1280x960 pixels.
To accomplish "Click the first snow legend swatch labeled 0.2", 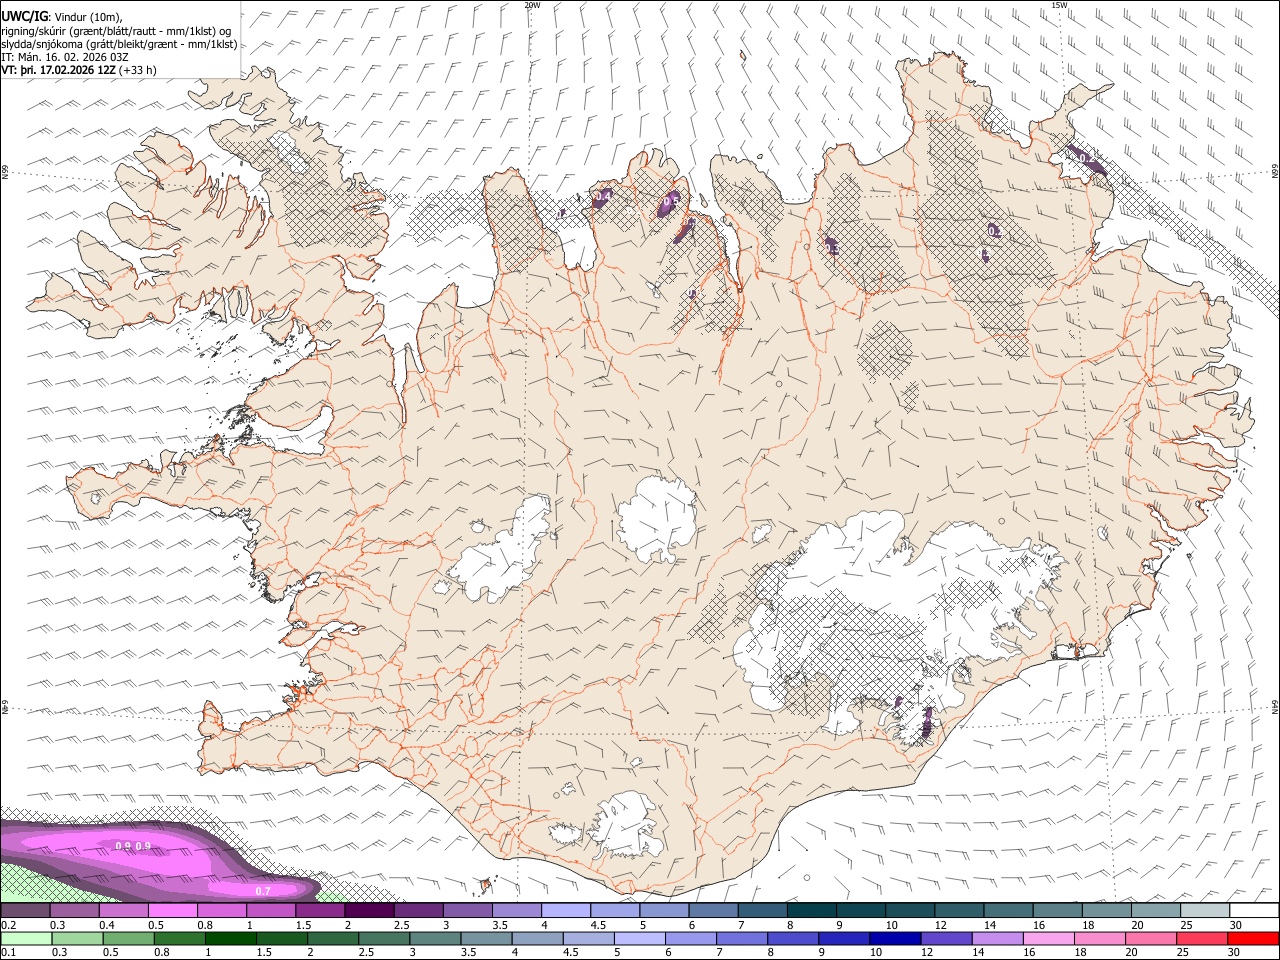I will 25,910.
